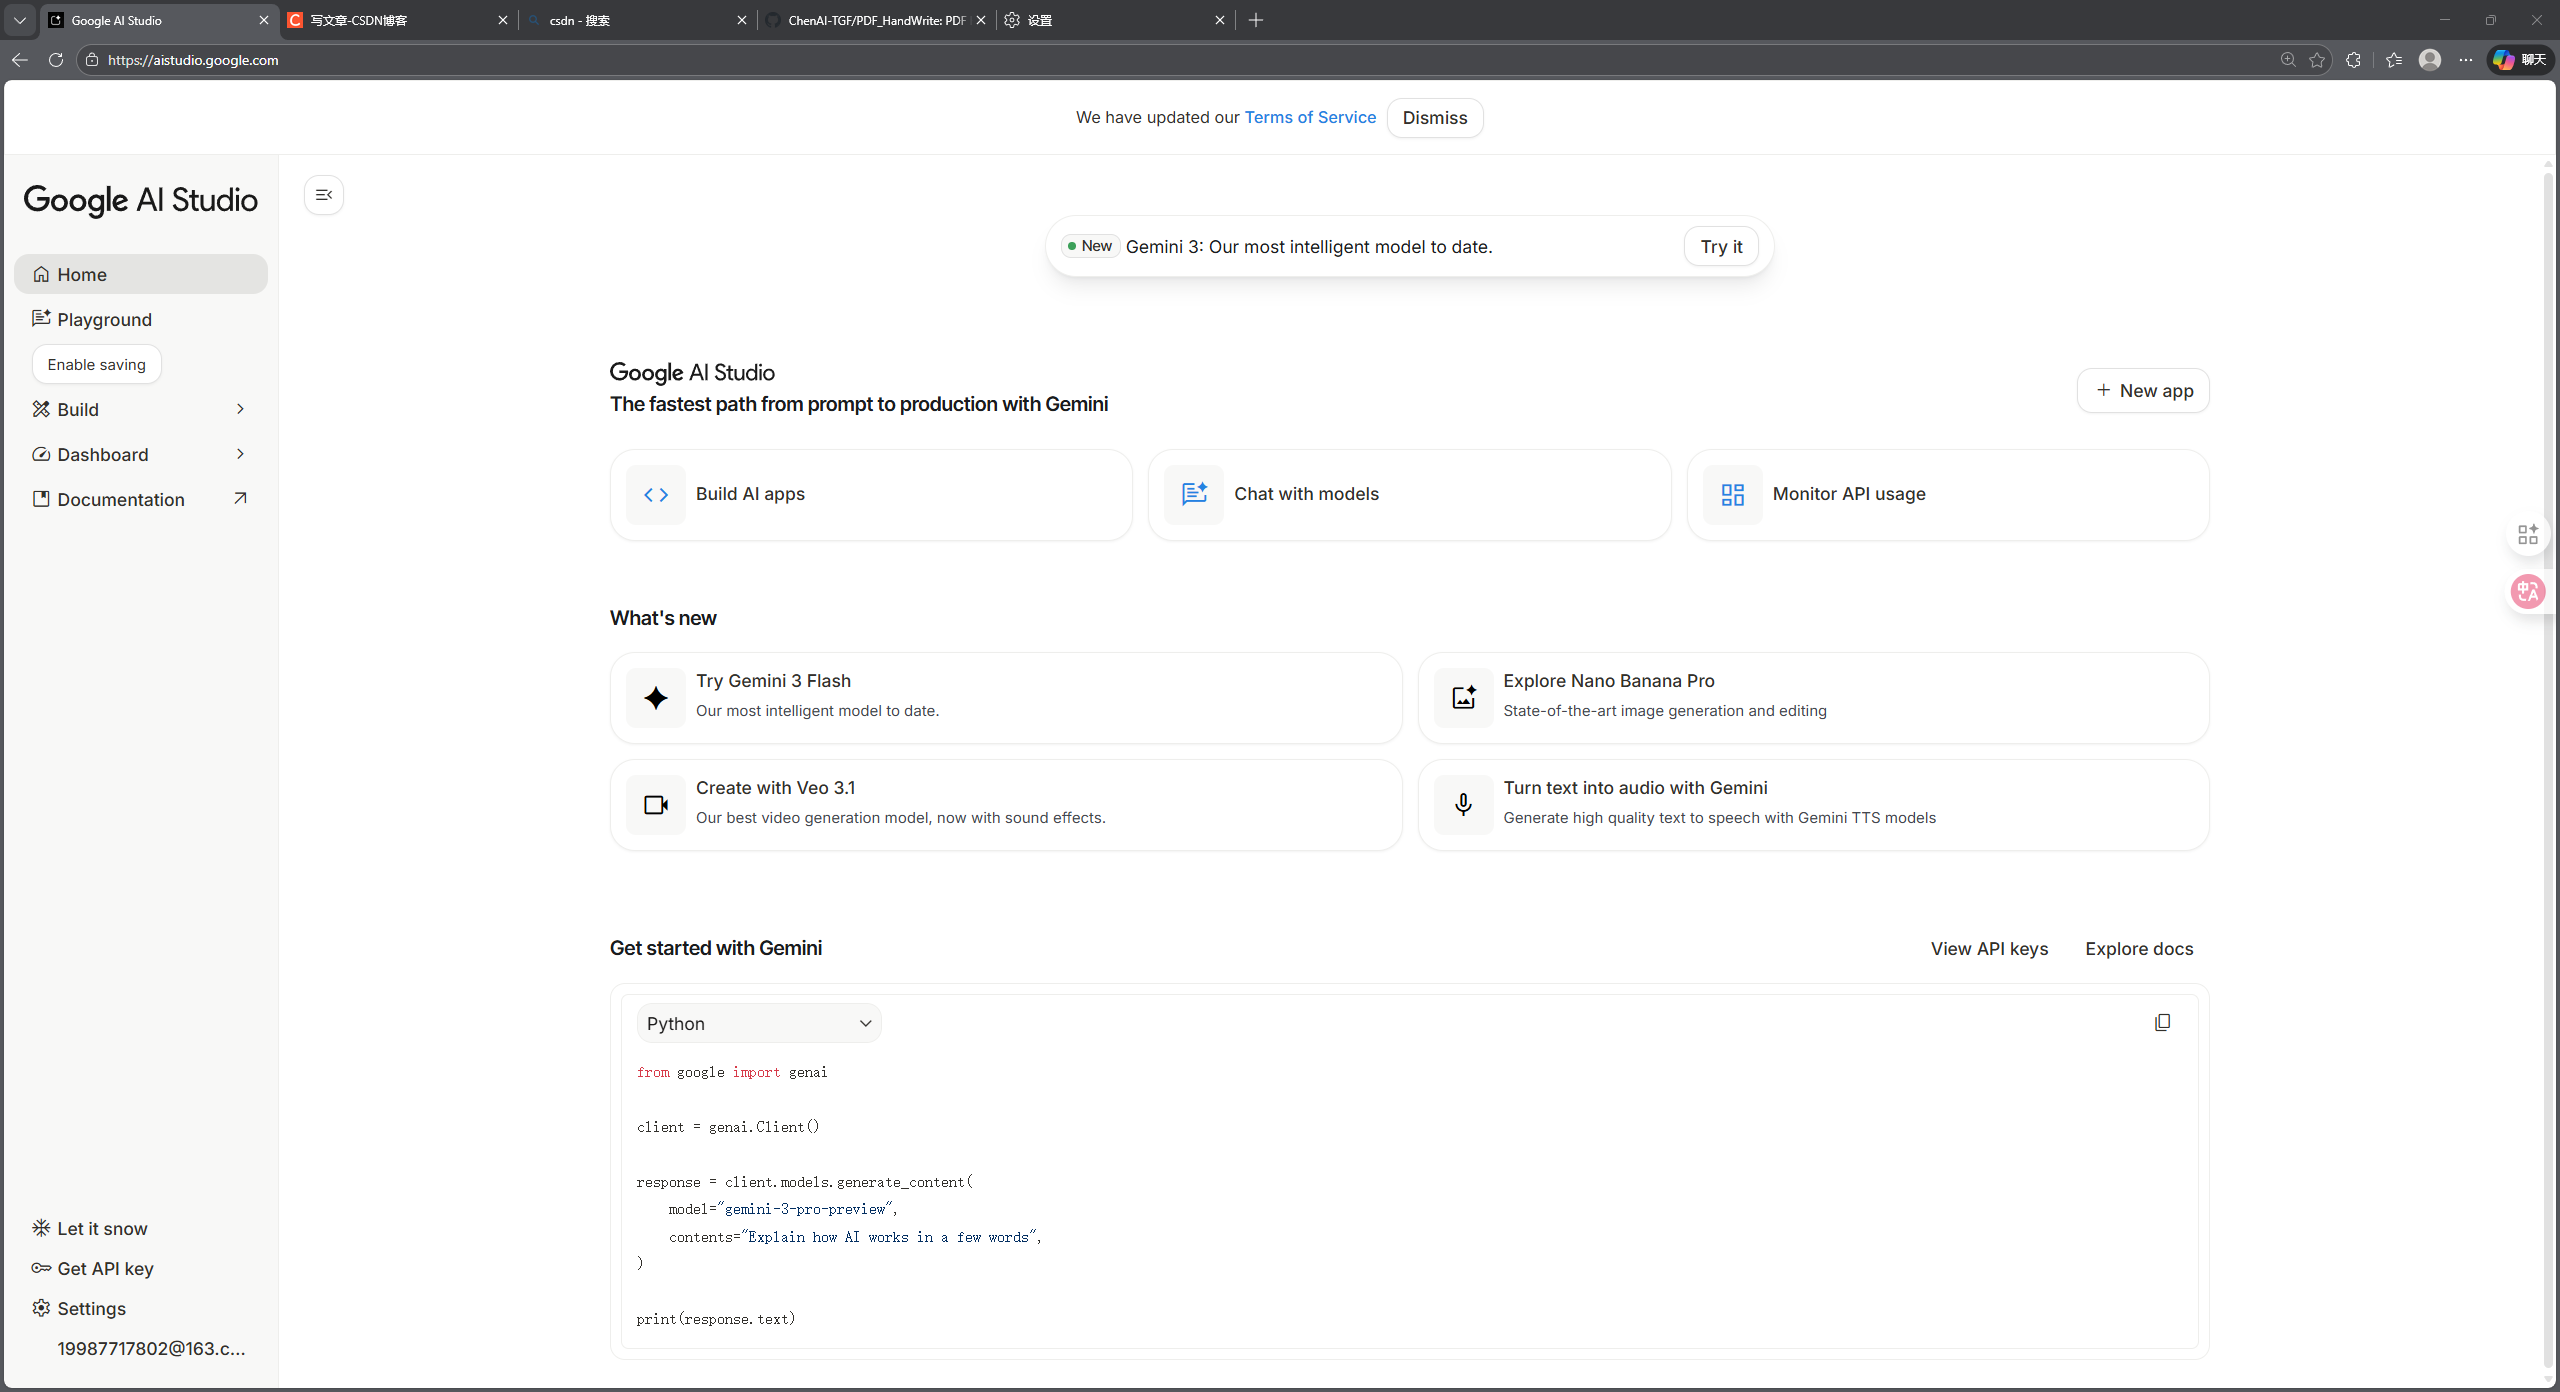Click the Veo 3.1 video camera icon
Viewport: 2560px width, 1392px height.
(656, 804)
